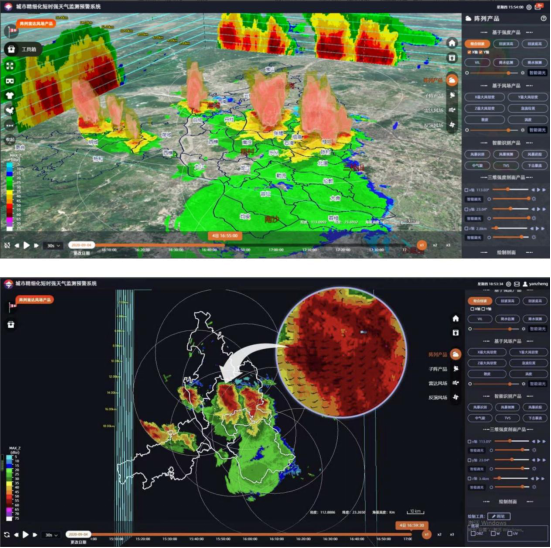Open the 反演风场 inversion wind icon
This screenshot has width=551, height=548.
point(456,397)
